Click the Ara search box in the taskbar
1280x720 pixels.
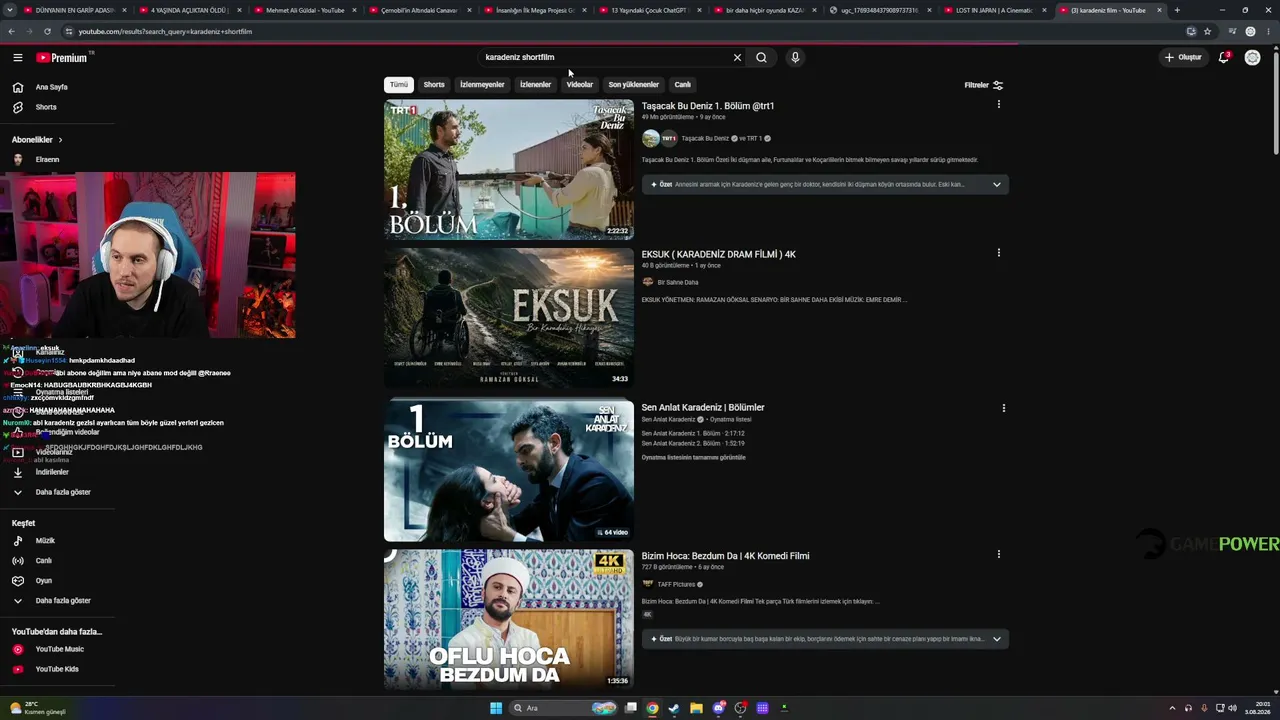pyautogui.click(x=562, y=708)
